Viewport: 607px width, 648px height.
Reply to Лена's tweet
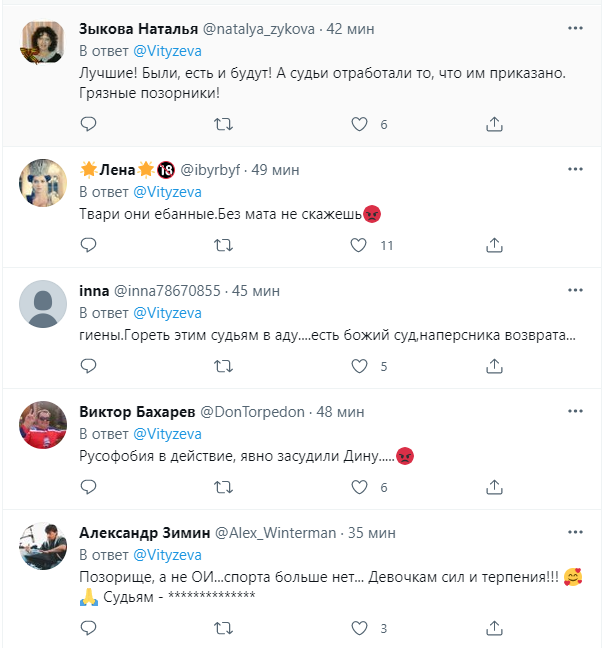[88, 245]
